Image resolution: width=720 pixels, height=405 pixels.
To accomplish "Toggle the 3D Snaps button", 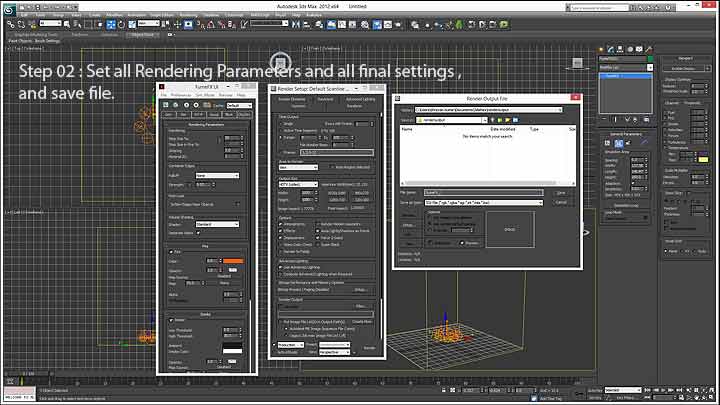I will coord(201,24).
